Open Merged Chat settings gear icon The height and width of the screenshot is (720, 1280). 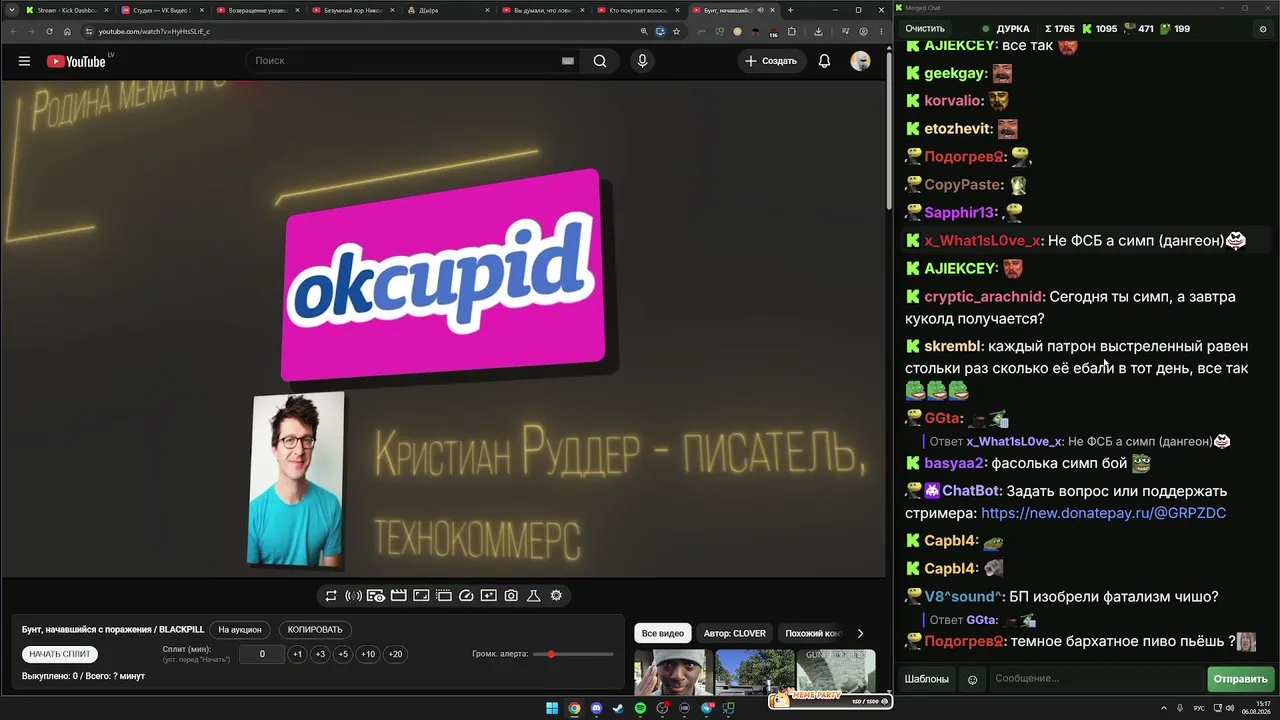(x=1262, y=29)
